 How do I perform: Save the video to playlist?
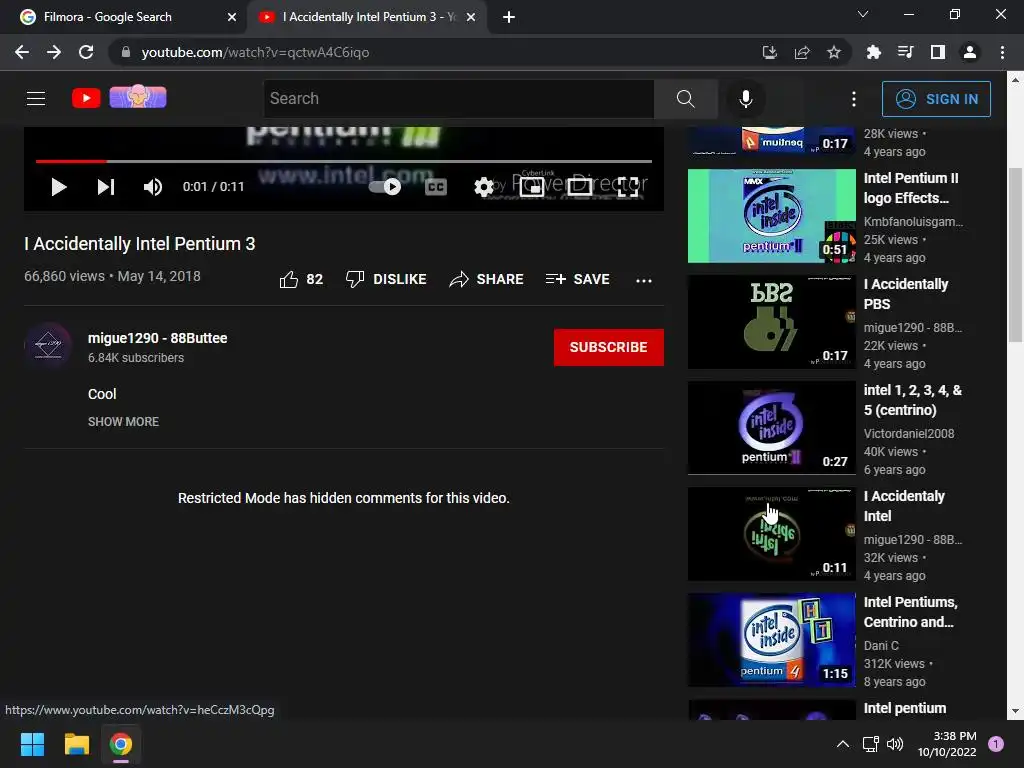coord(577,280)
